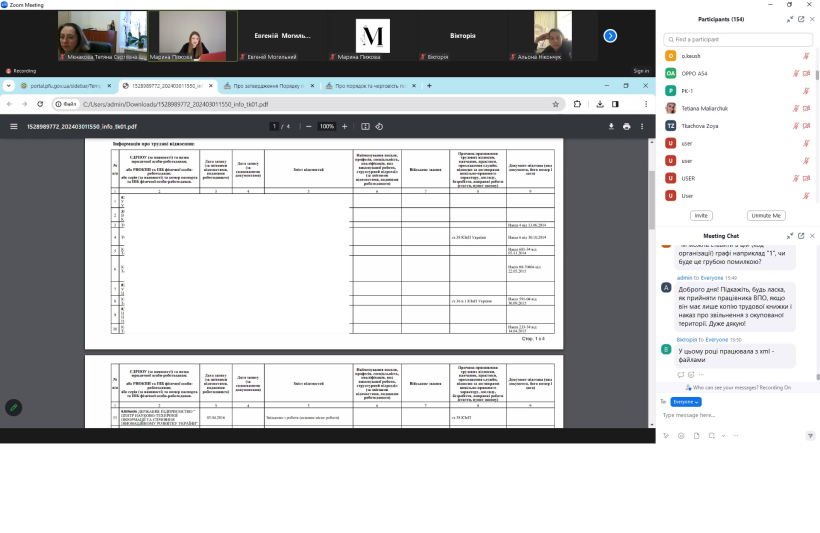
Task: Select participant PK-1
Action: pyautogui.click(x=736, y=91)
